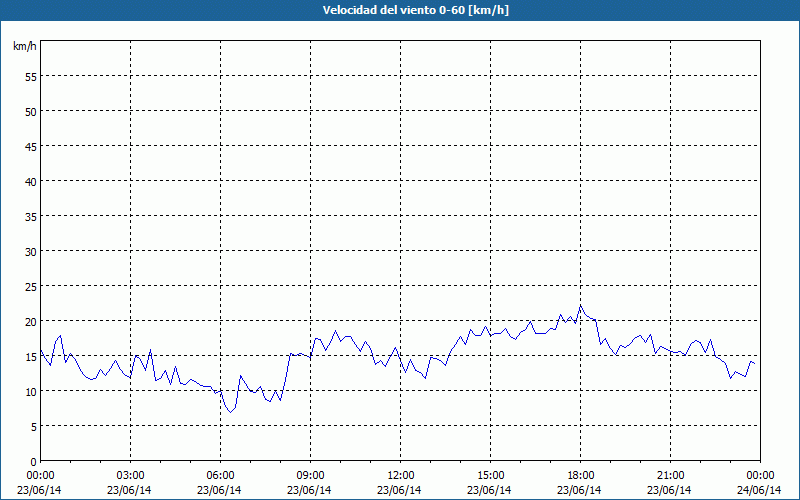This screenshot has height=500, width=800.
Task: Click the 0 value on the y-axis
Action: [x=34, y=462]
